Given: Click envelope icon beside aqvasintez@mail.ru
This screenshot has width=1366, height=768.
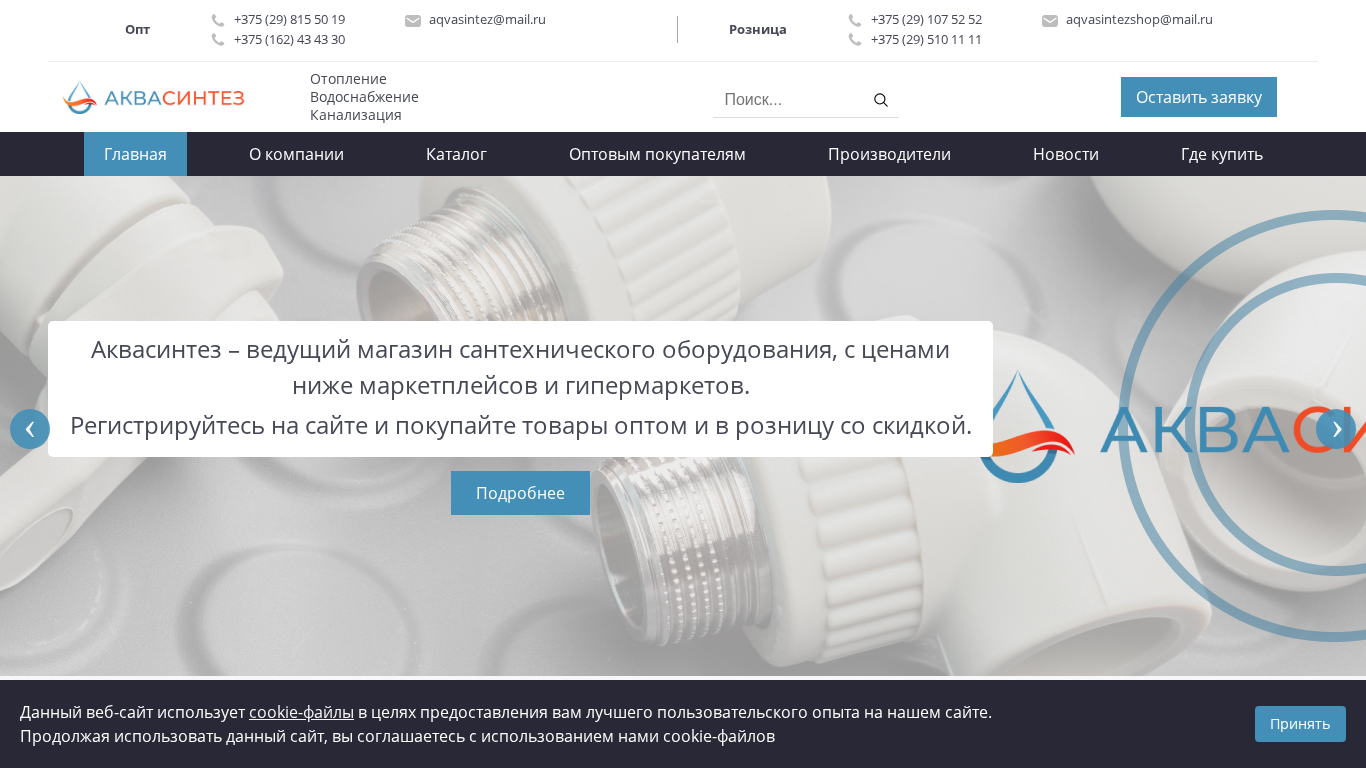Looking at the screenshot, I should point(413,20).
